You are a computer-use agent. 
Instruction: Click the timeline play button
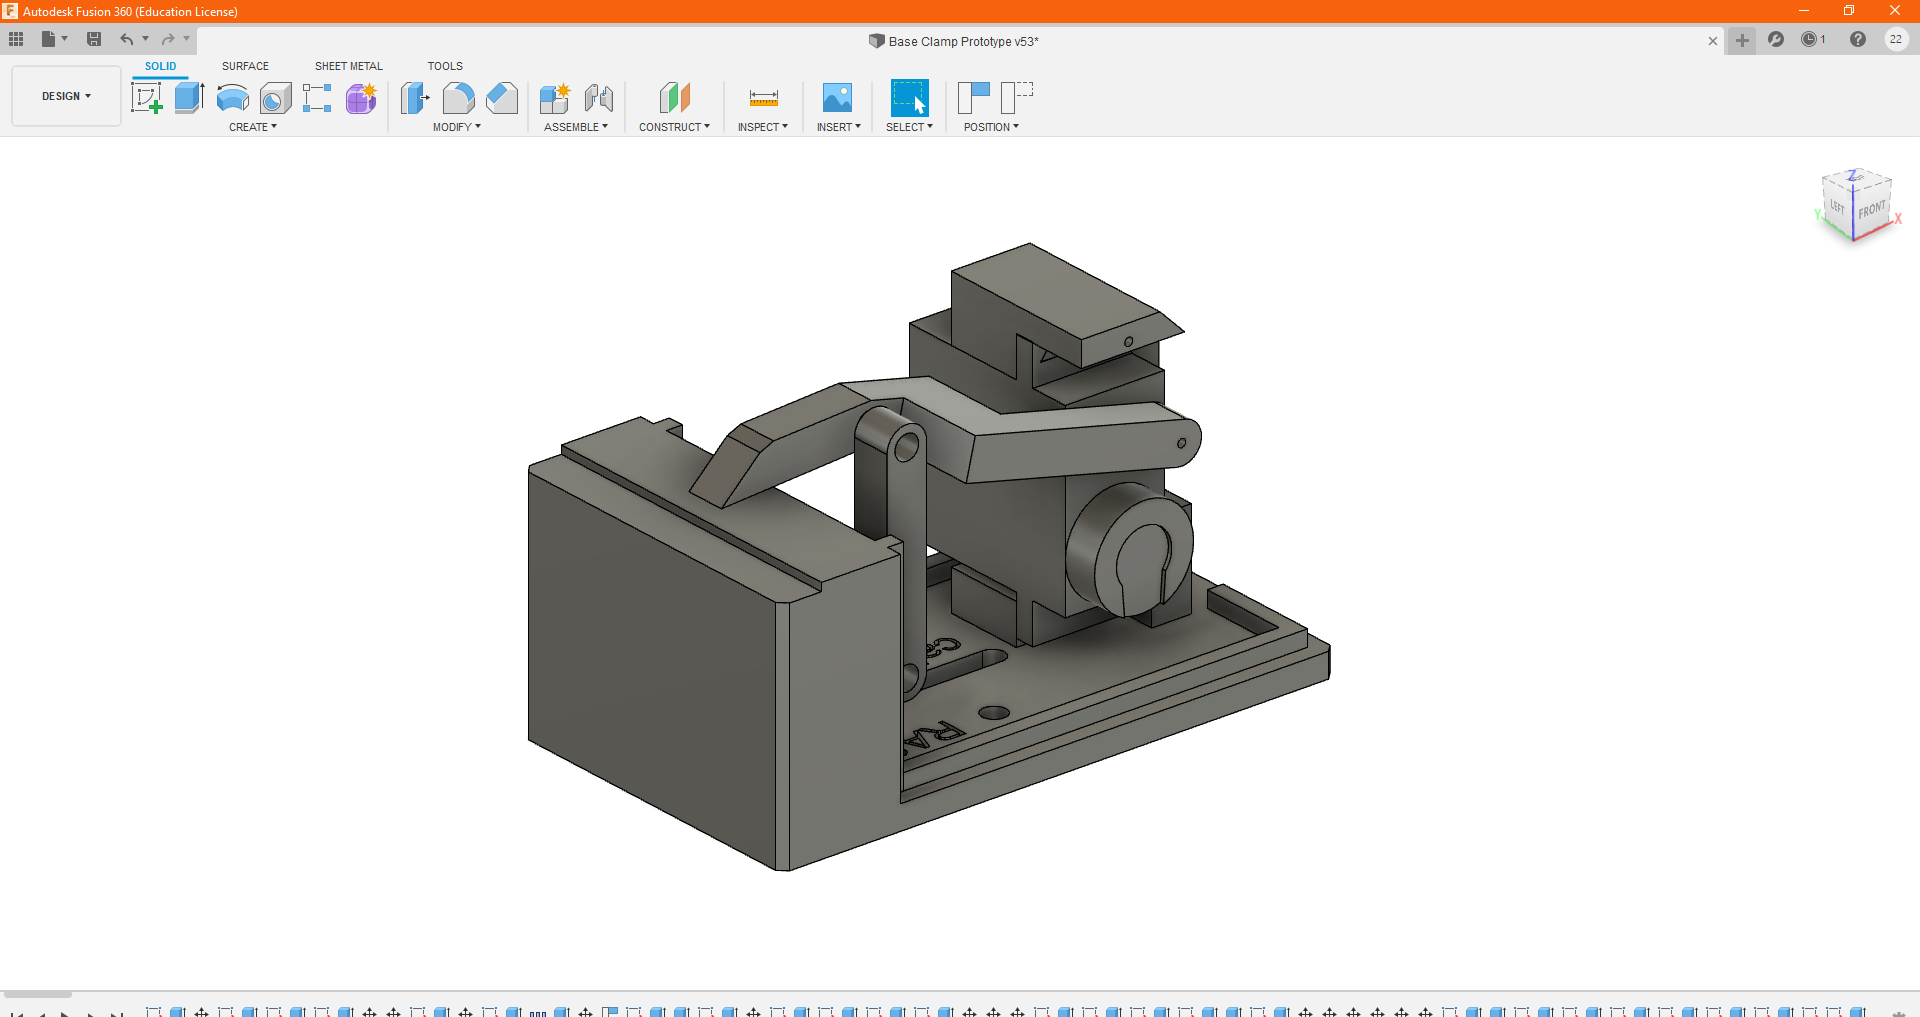click(66, 1013)
